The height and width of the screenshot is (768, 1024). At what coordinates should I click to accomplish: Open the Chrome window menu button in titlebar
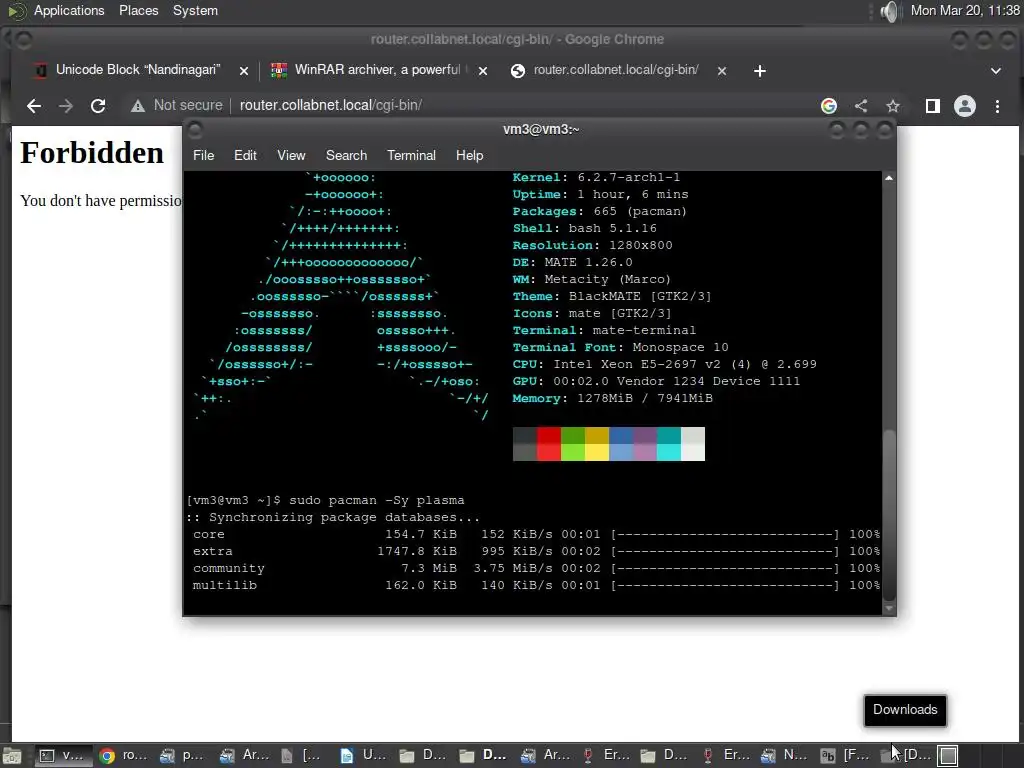point(22,40)
